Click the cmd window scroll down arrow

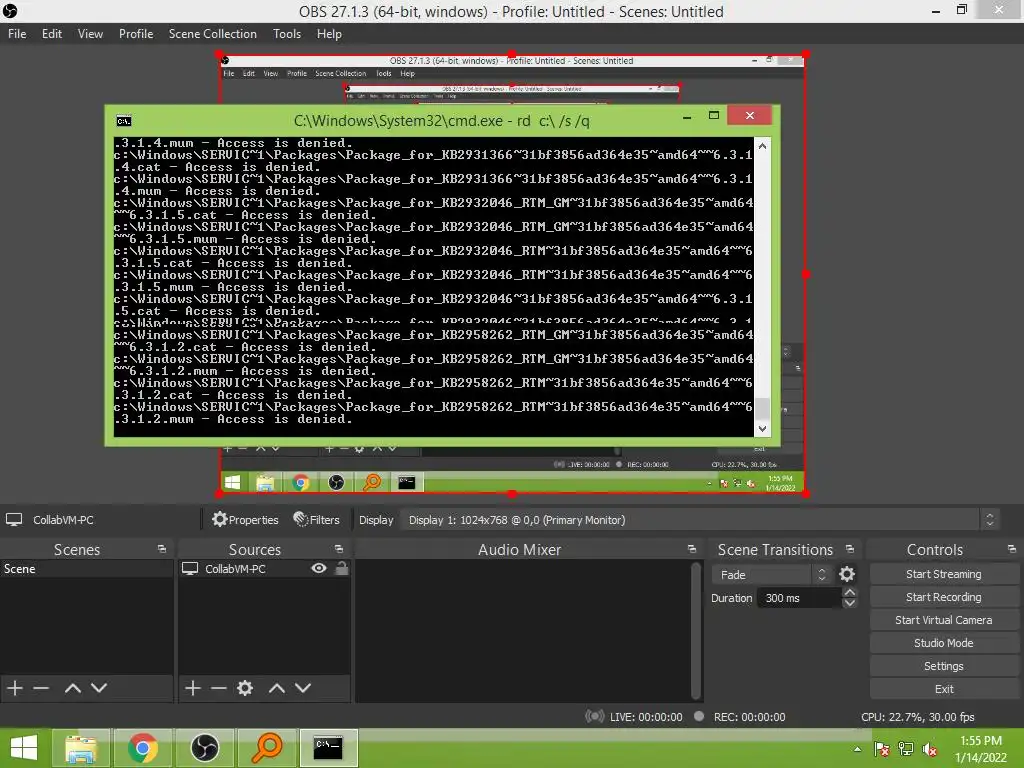pos(762,428)
